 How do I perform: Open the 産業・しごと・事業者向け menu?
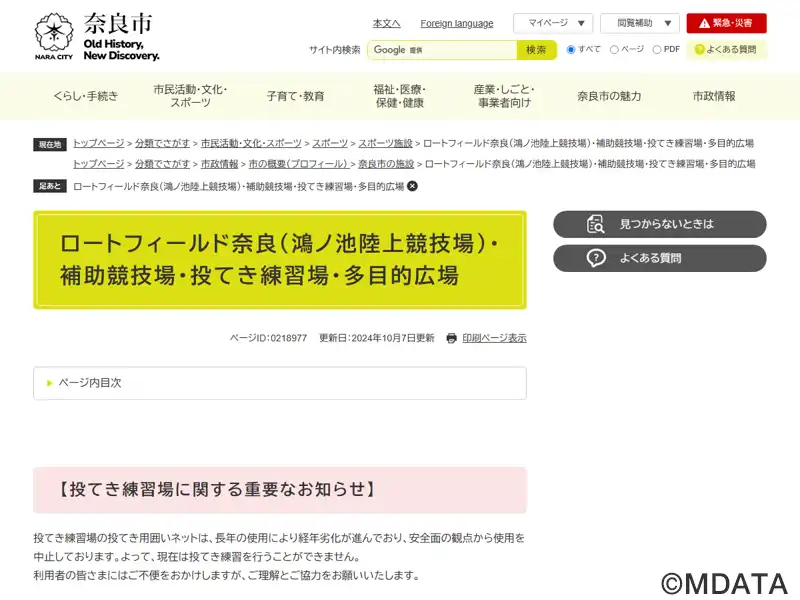504,96
